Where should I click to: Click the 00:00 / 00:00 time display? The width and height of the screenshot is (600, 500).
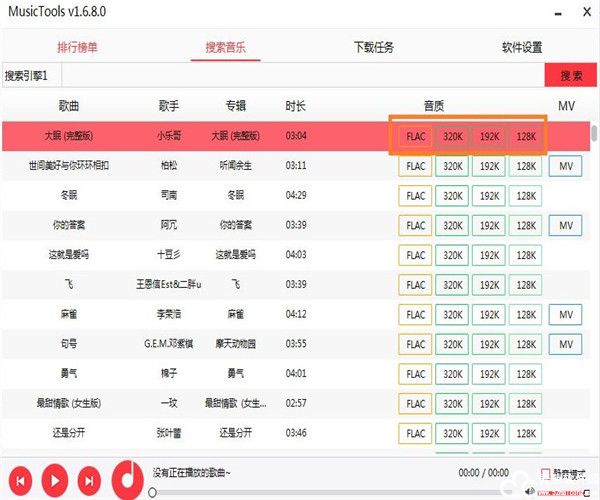pyautogui.click(x=484, y=473)
